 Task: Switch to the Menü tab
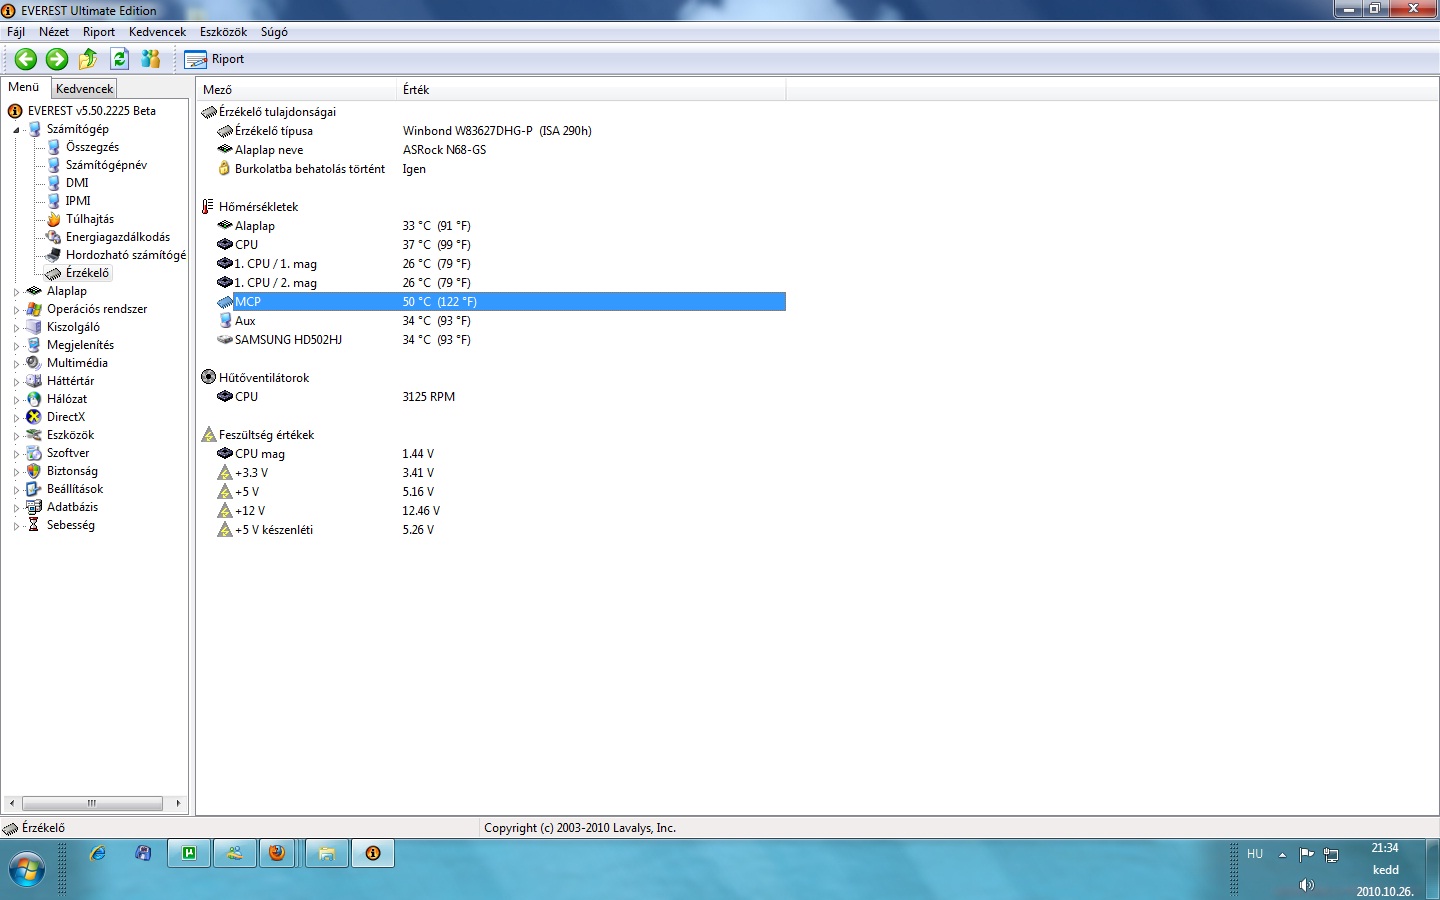pyautogui.click(x=24, y=87)
